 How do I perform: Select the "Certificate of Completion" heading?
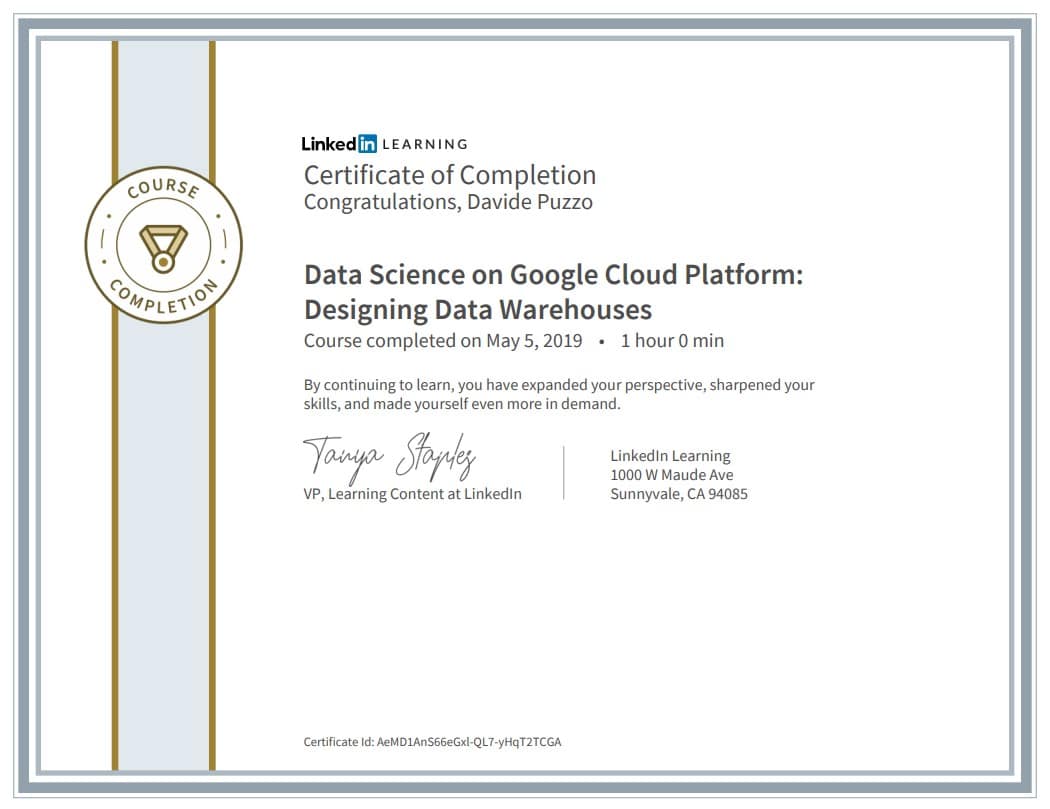(x=449, y=175)
